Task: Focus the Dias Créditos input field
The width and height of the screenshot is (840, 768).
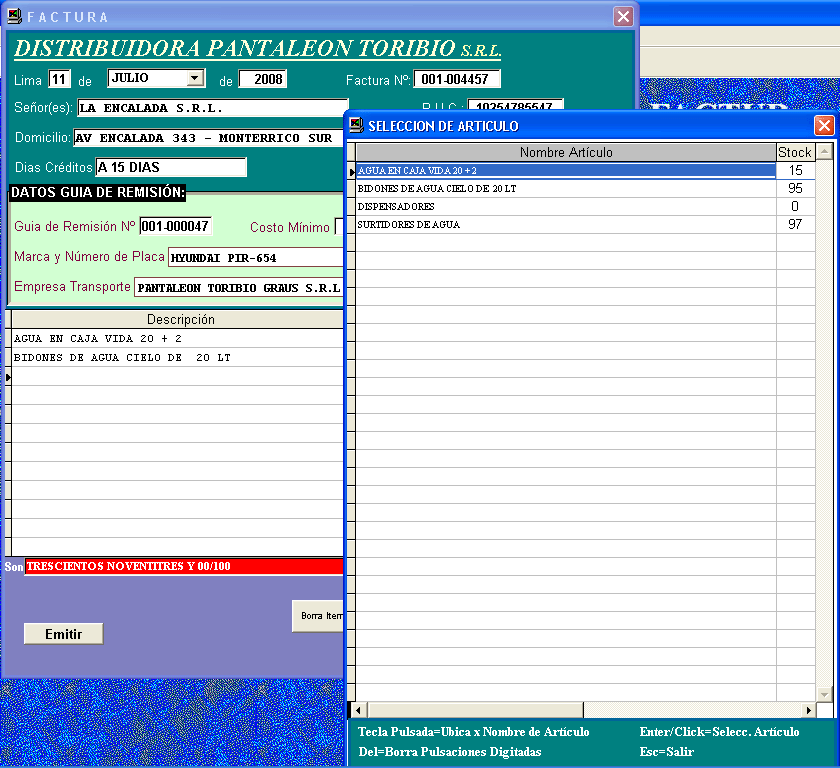Action: pos(171,167)
